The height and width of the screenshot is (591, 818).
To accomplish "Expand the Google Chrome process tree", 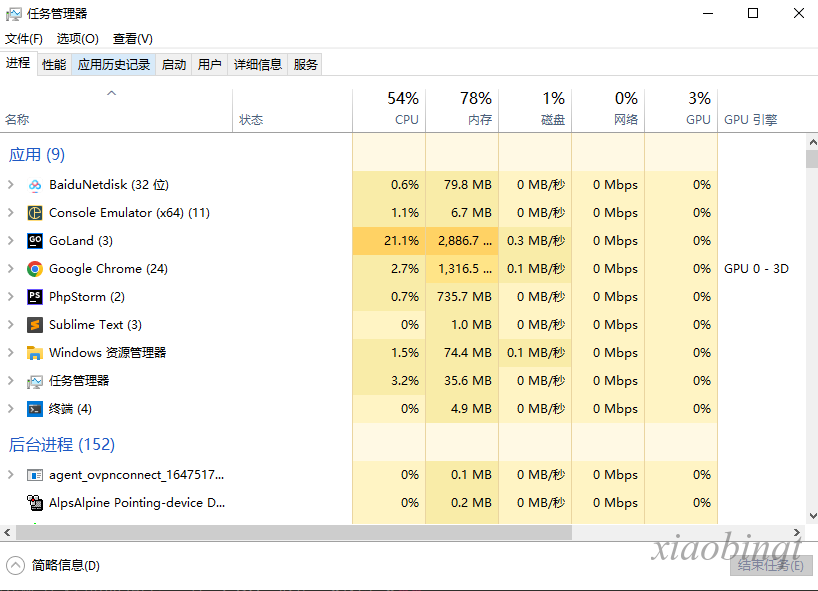I will [x=11, y=269].
